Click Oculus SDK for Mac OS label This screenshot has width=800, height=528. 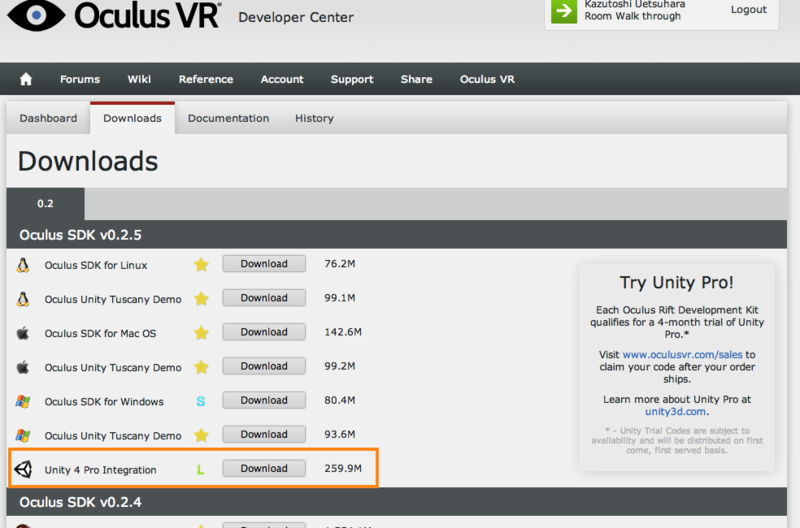(101, 334)
